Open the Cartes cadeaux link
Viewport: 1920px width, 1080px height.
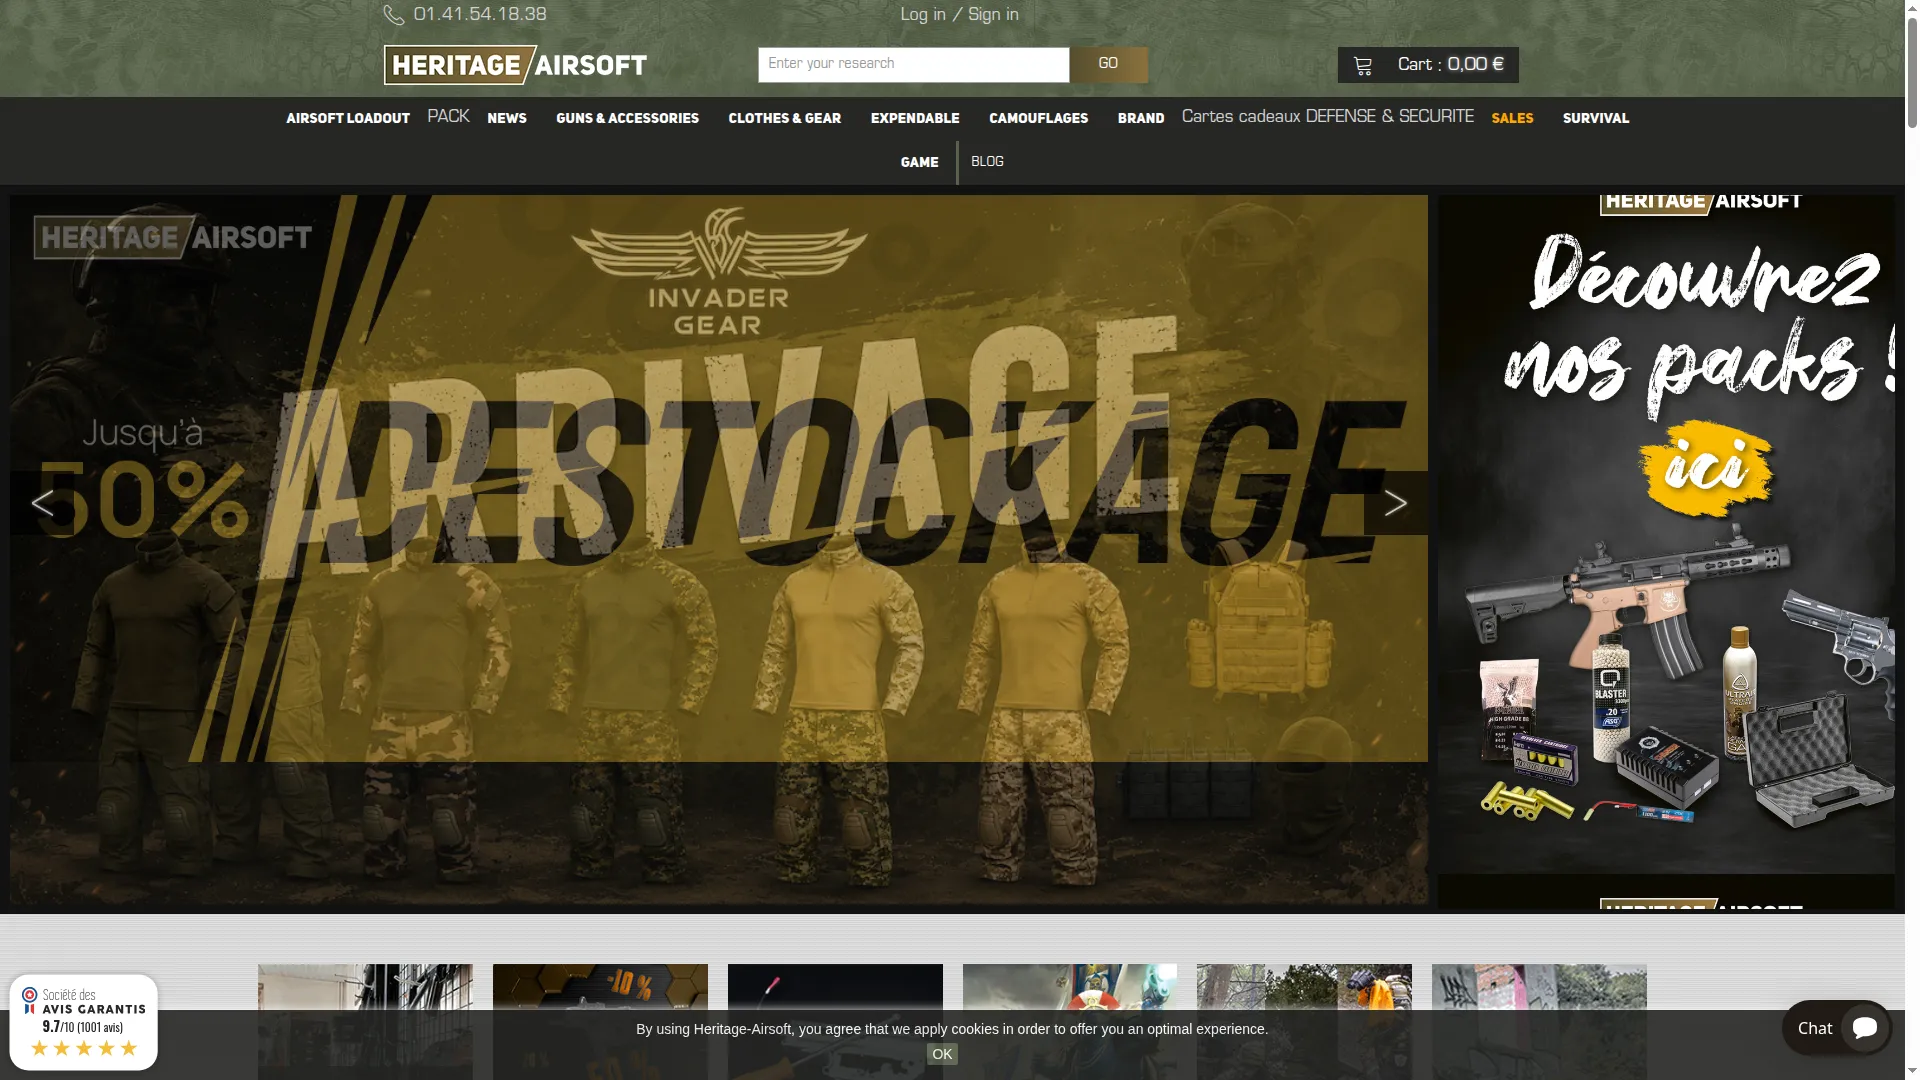(1241, 117)
